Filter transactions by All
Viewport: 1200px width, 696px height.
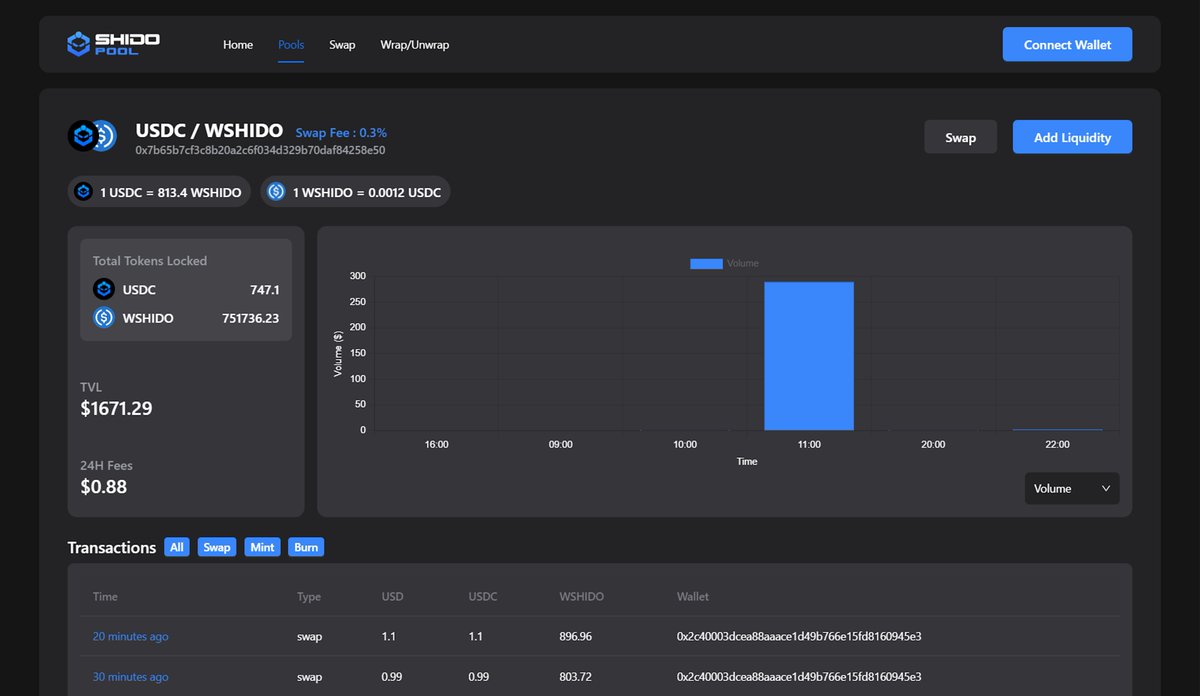click(x=177, y=547)
